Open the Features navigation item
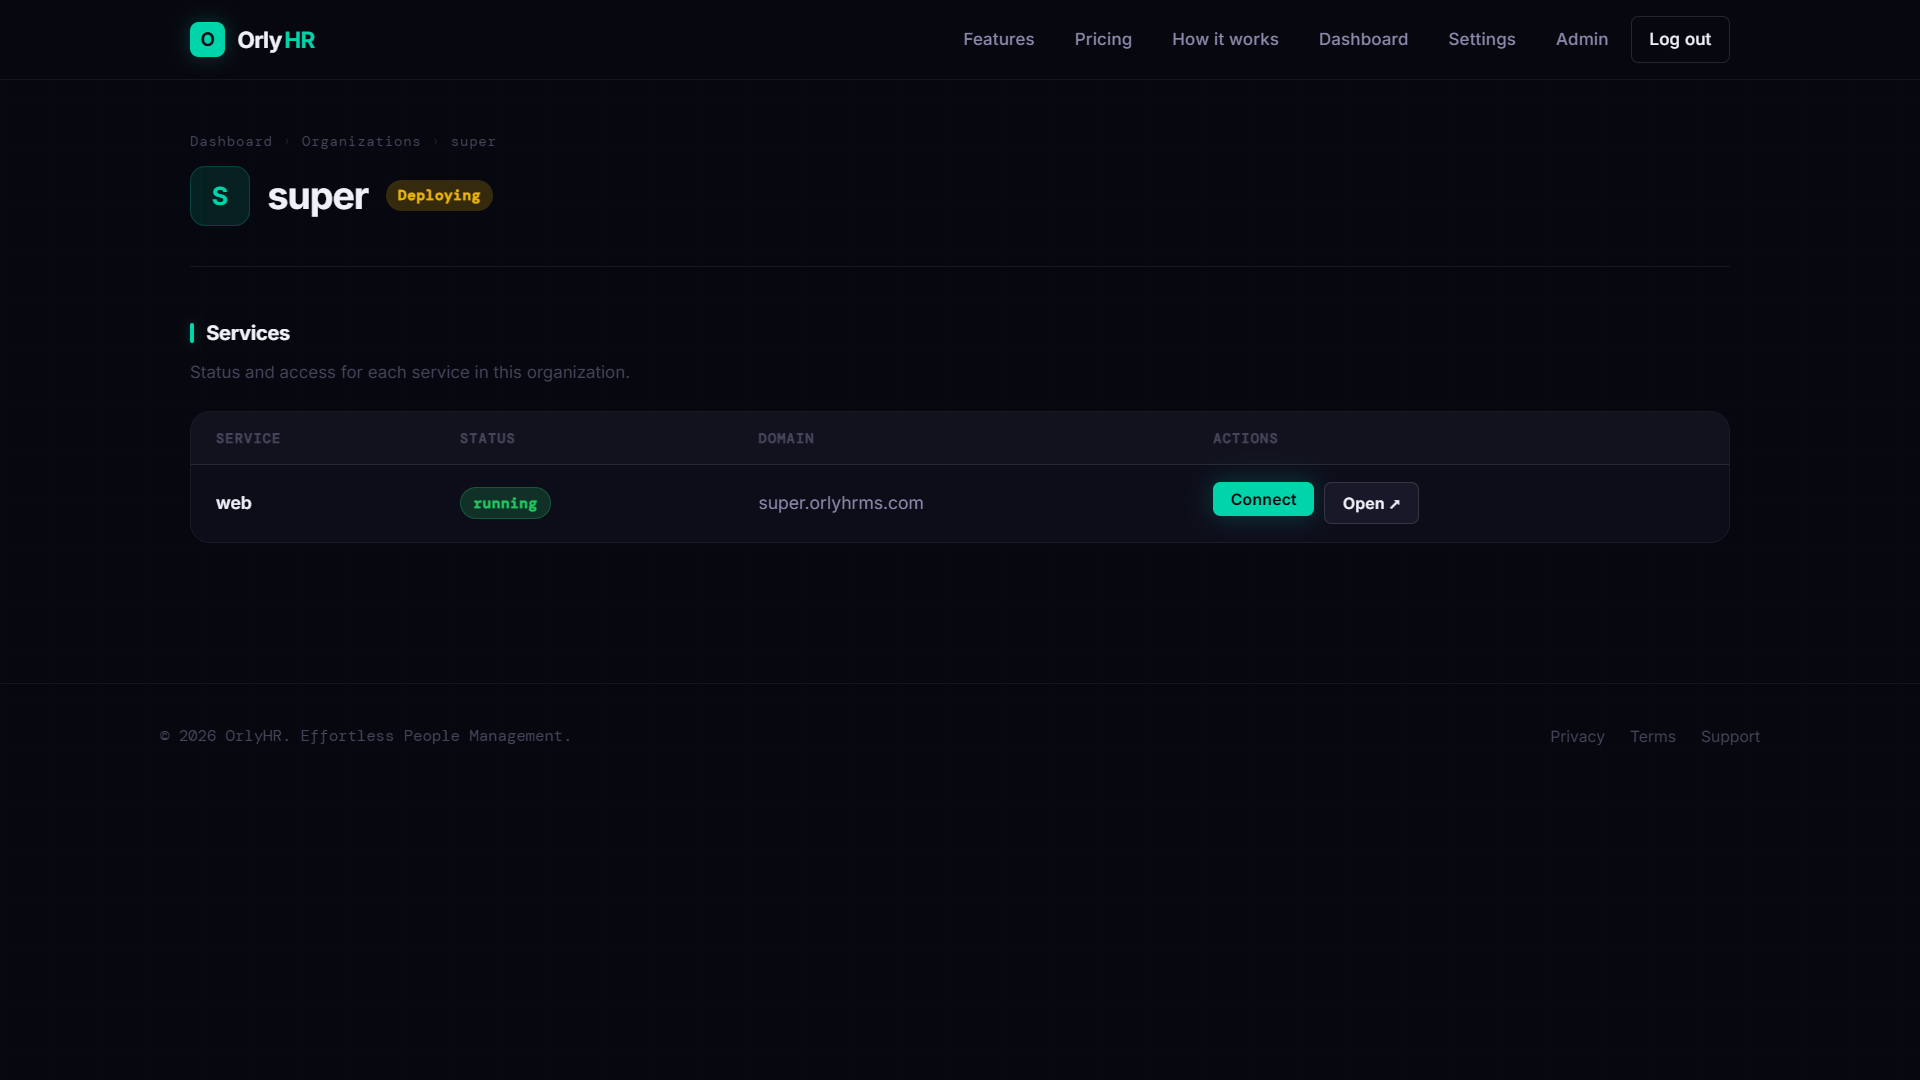This screenshot has width=1920, height=1080. (998, 39)
